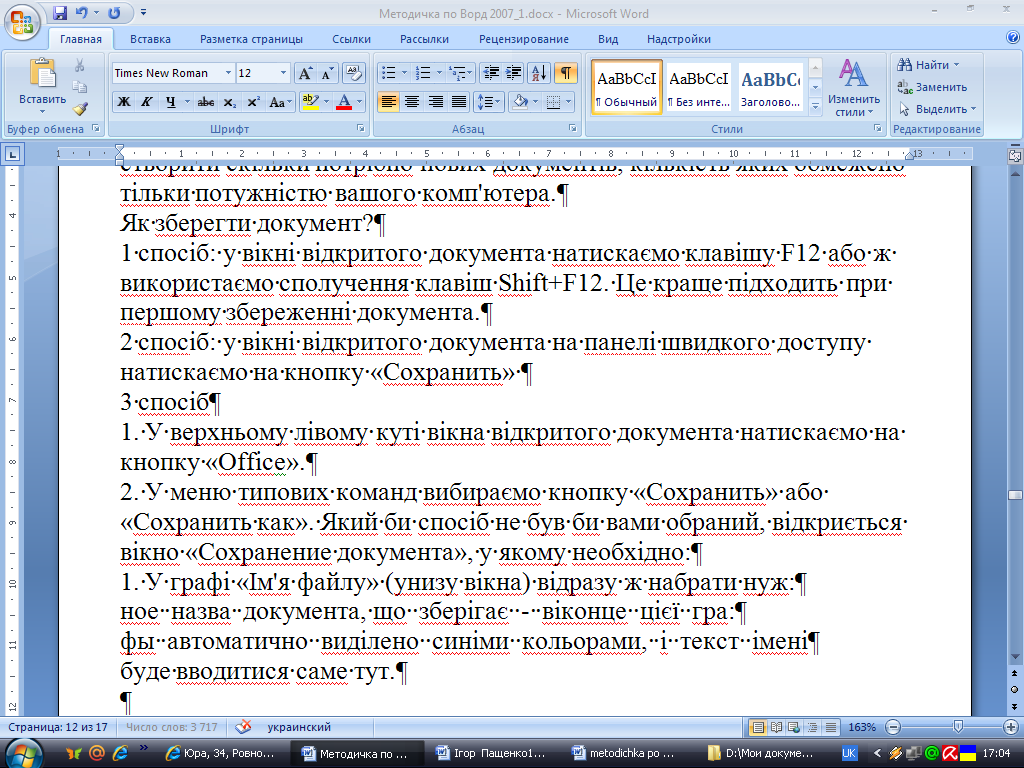1024x768 pixels.
Task: Activate the Format Painter brush
Action: coord(80,108)
